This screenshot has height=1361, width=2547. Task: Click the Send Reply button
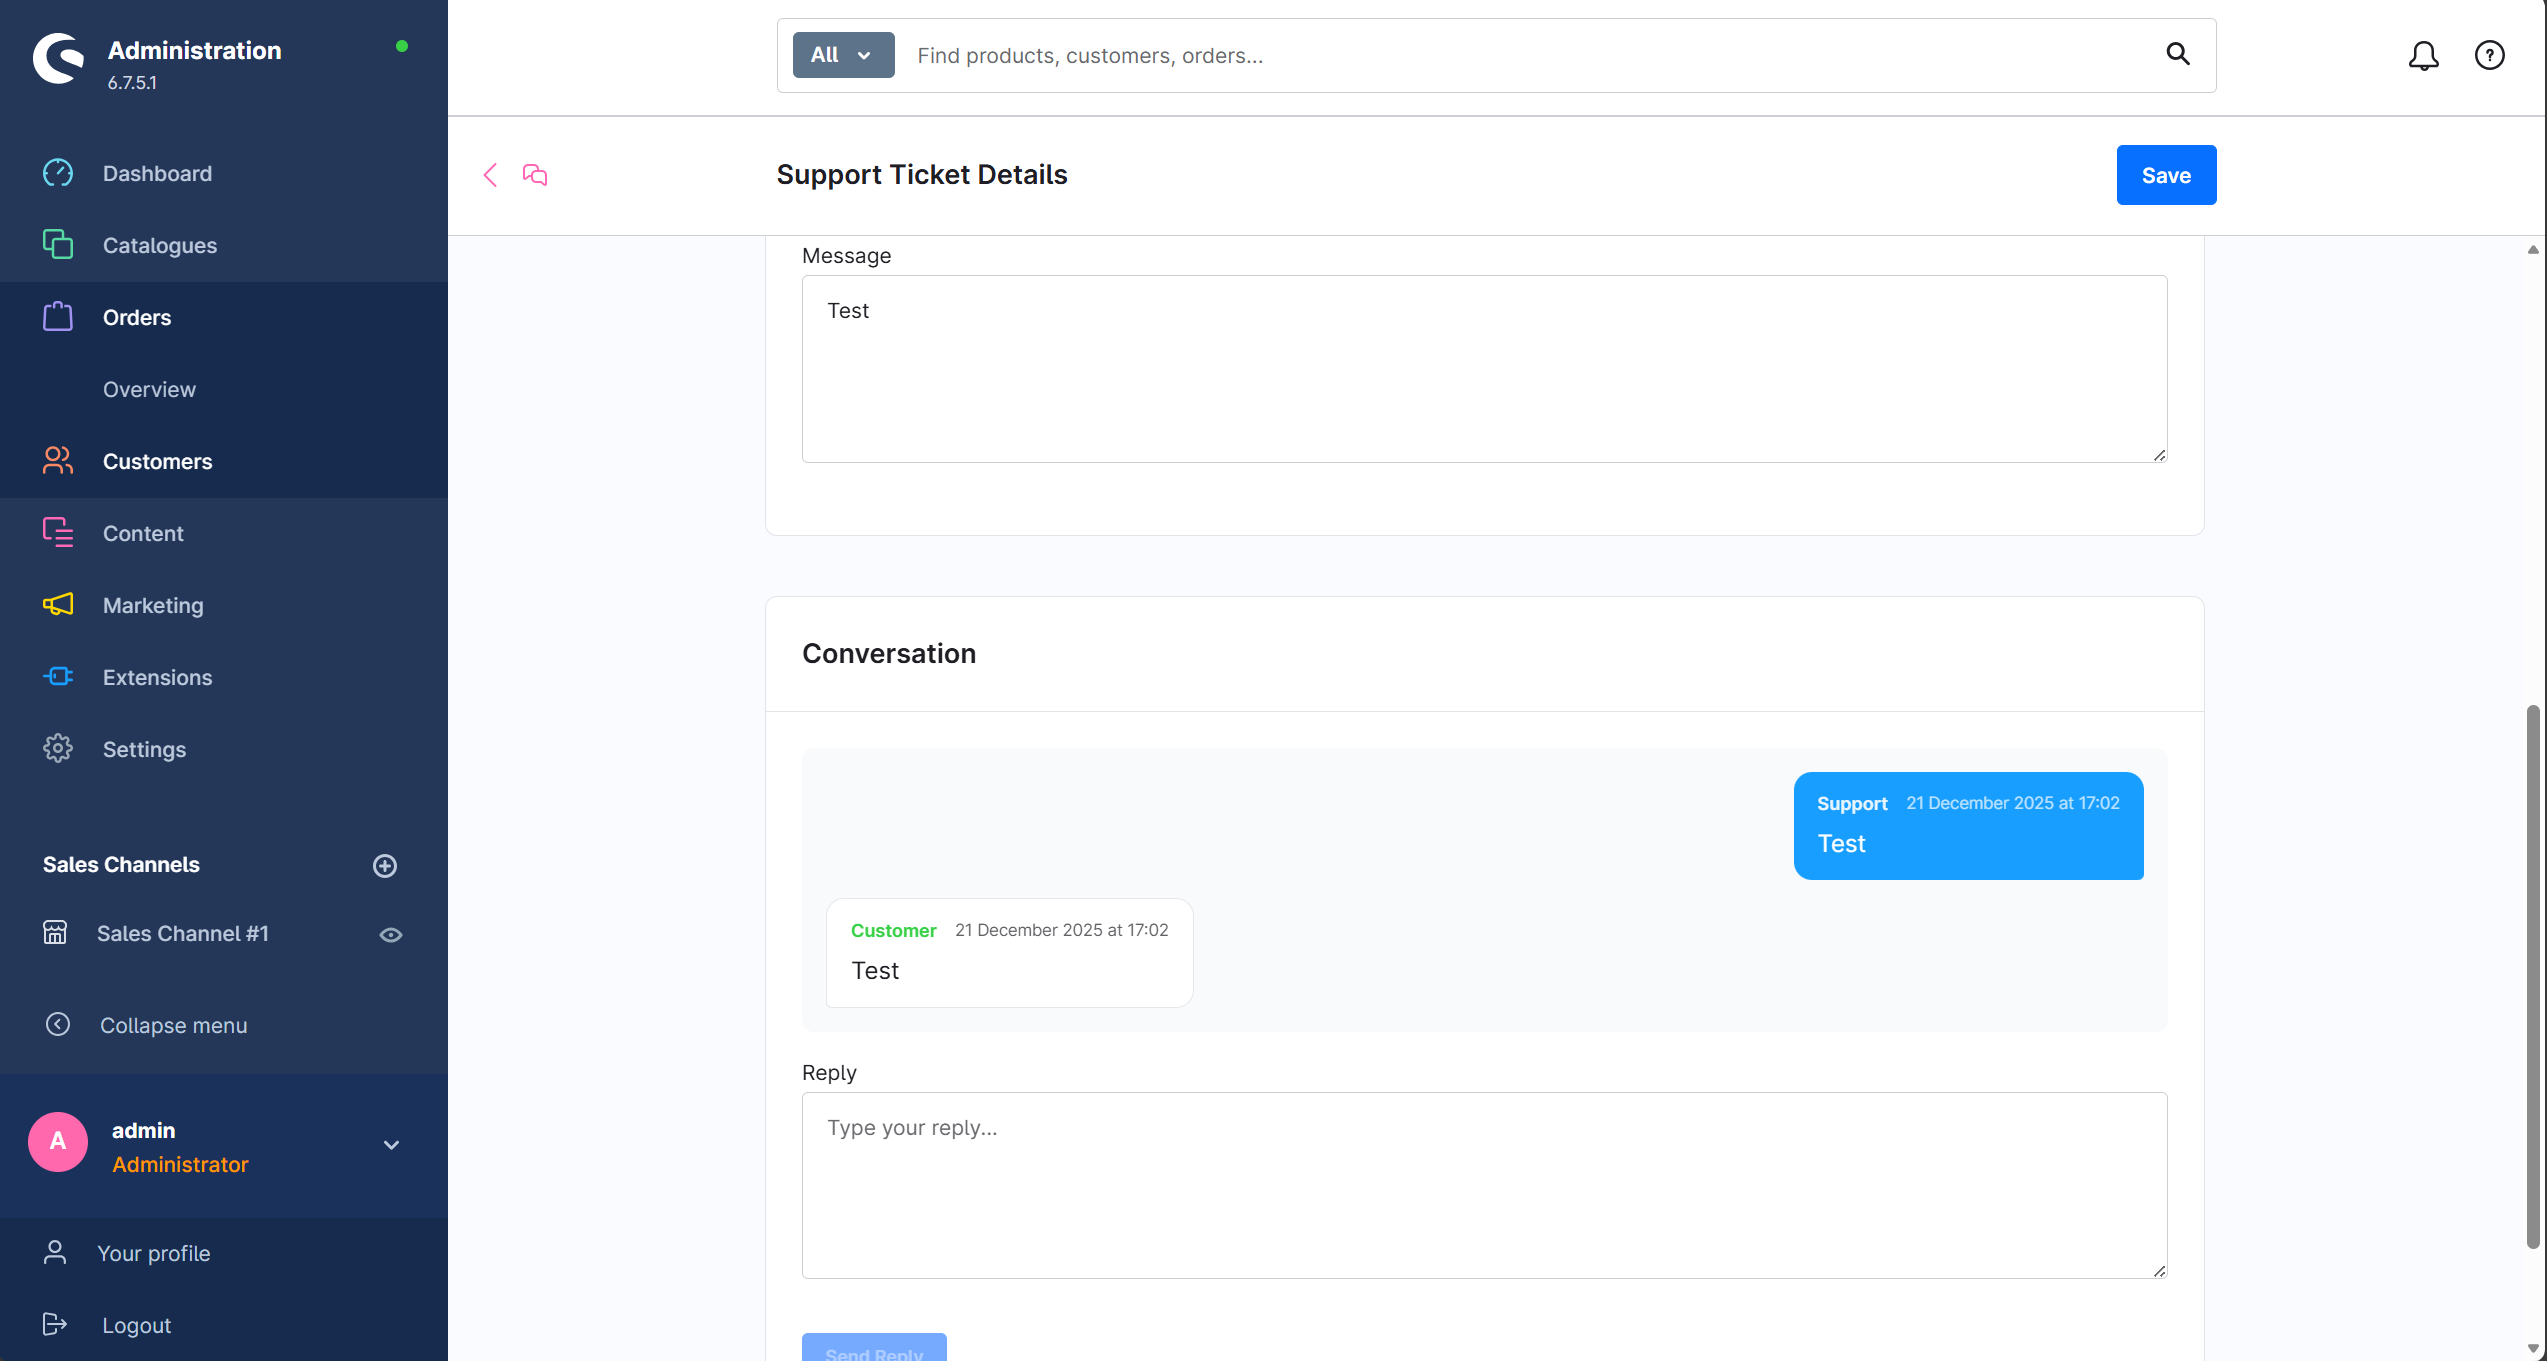point(874,1347)
